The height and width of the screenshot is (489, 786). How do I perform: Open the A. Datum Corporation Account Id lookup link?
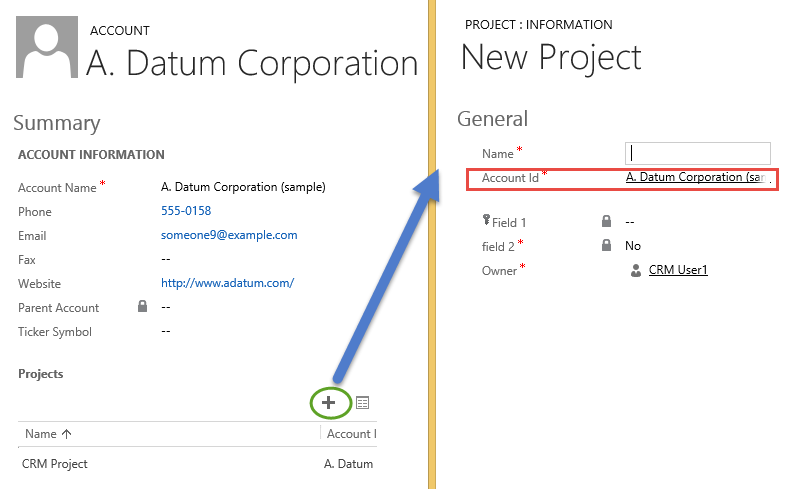click(x=697, y=177)
